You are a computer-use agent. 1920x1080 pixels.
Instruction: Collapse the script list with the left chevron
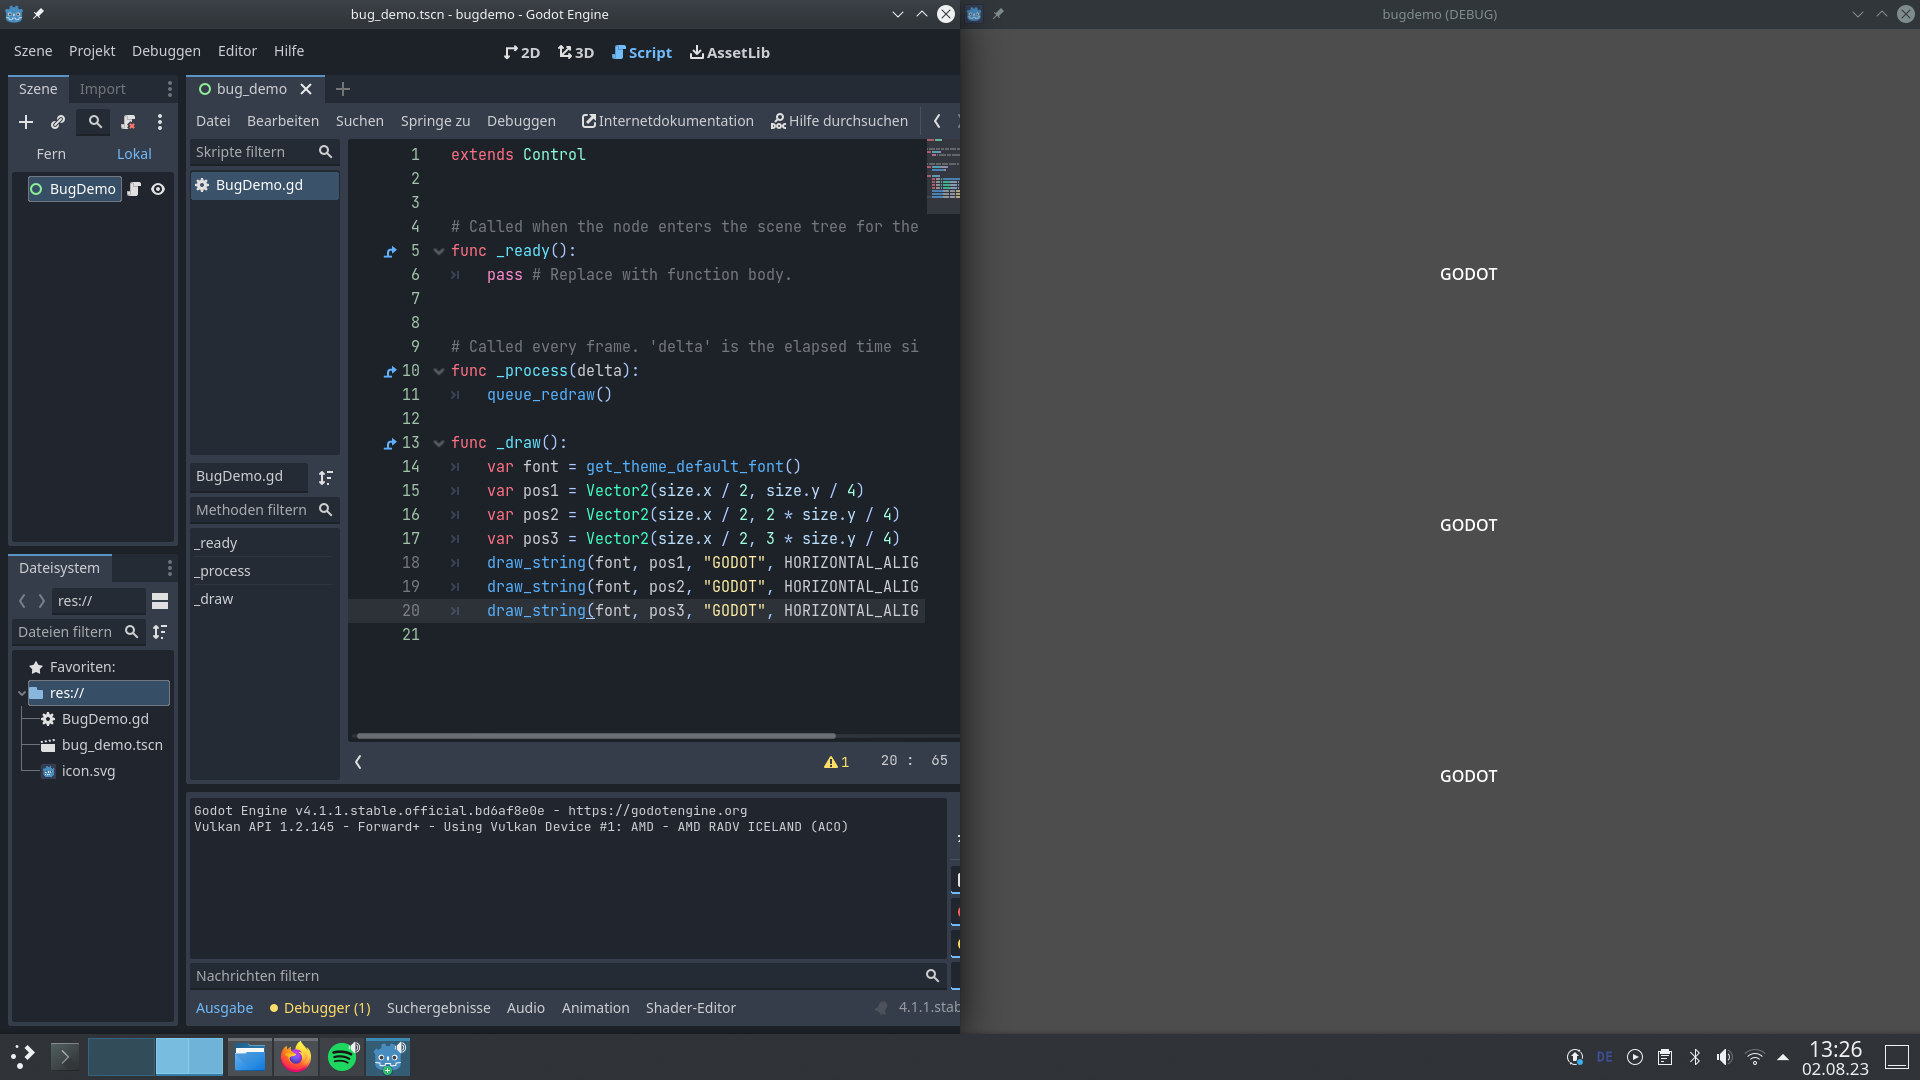coord(358,761)
